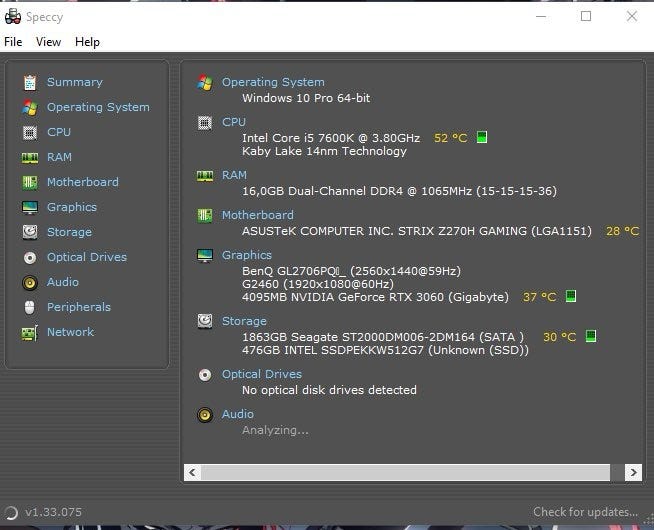Click the Audio speaker icon in sidebar
Image resolution: width=654 pixels, height=530 pixels.
tap(30, 282)
